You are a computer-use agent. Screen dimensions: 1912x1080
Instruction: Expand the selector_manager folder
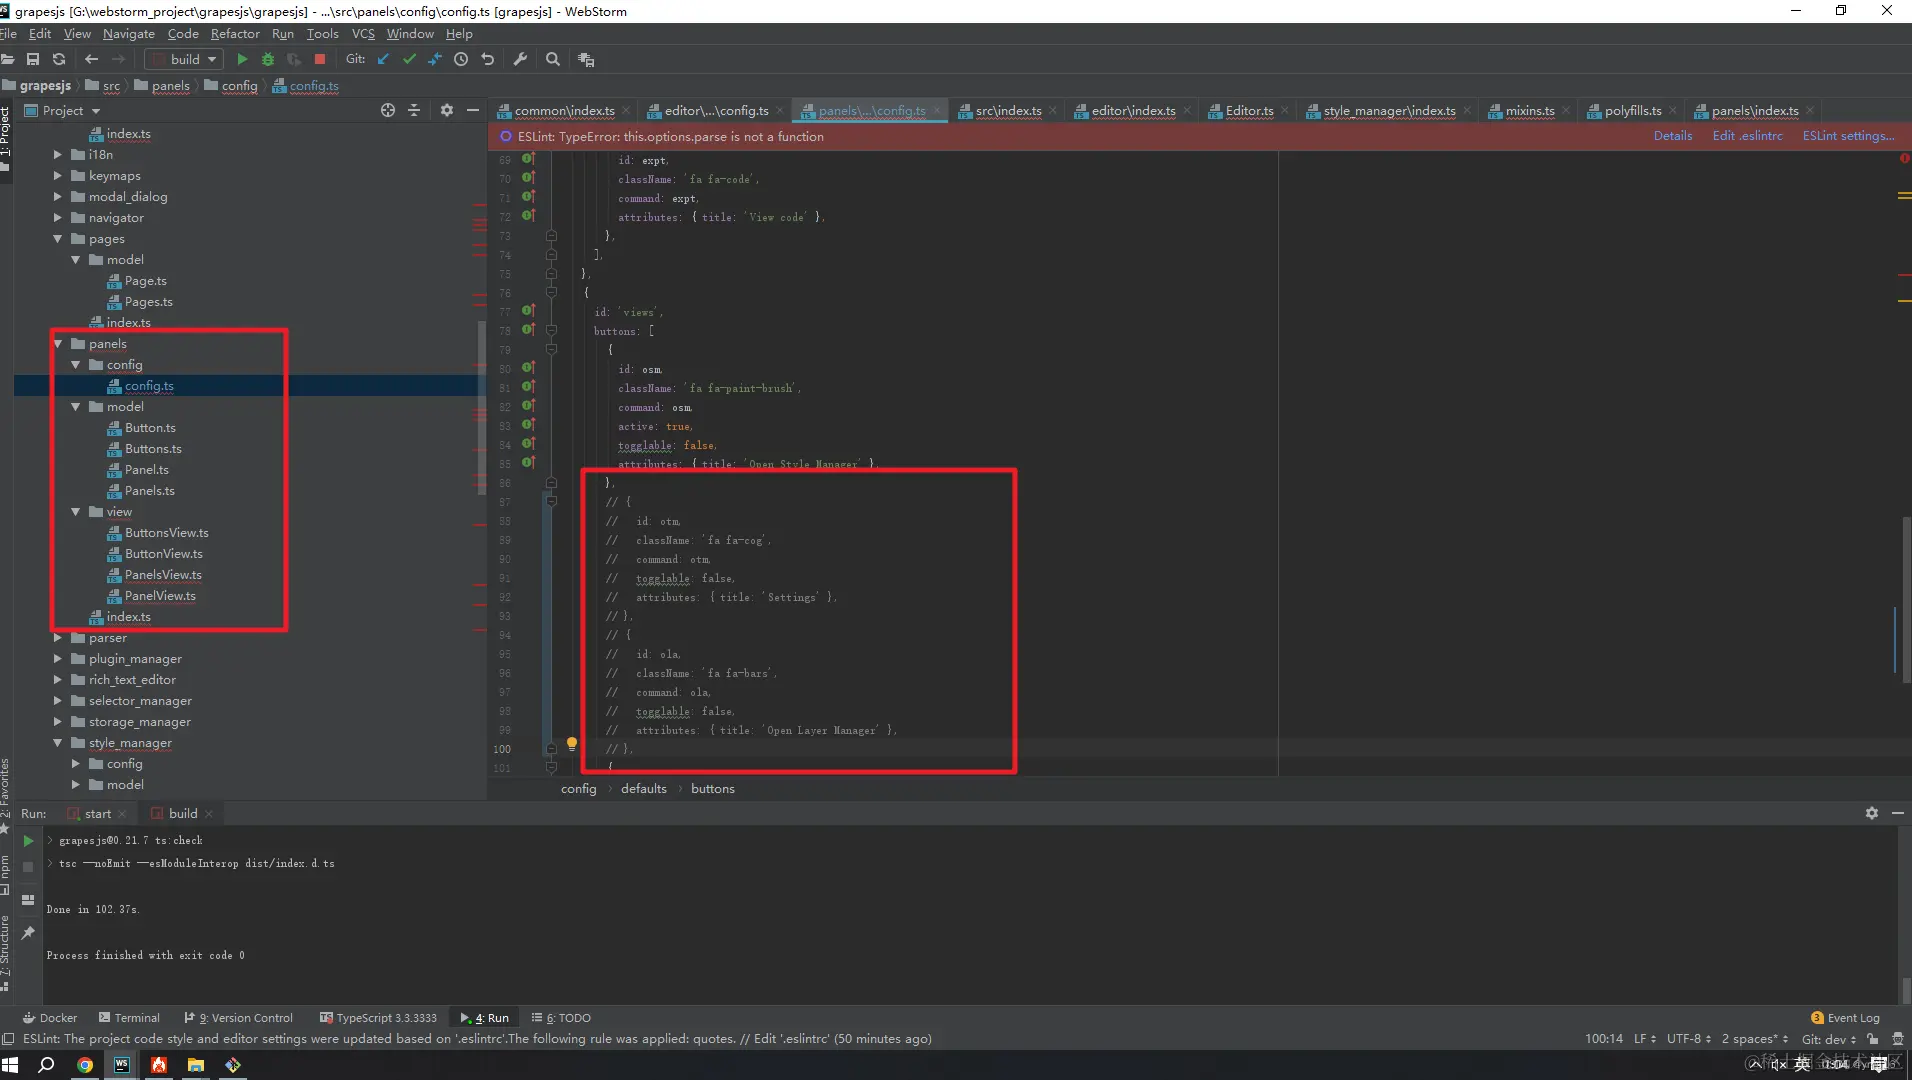pyautogui.click(x=58, y=701)
